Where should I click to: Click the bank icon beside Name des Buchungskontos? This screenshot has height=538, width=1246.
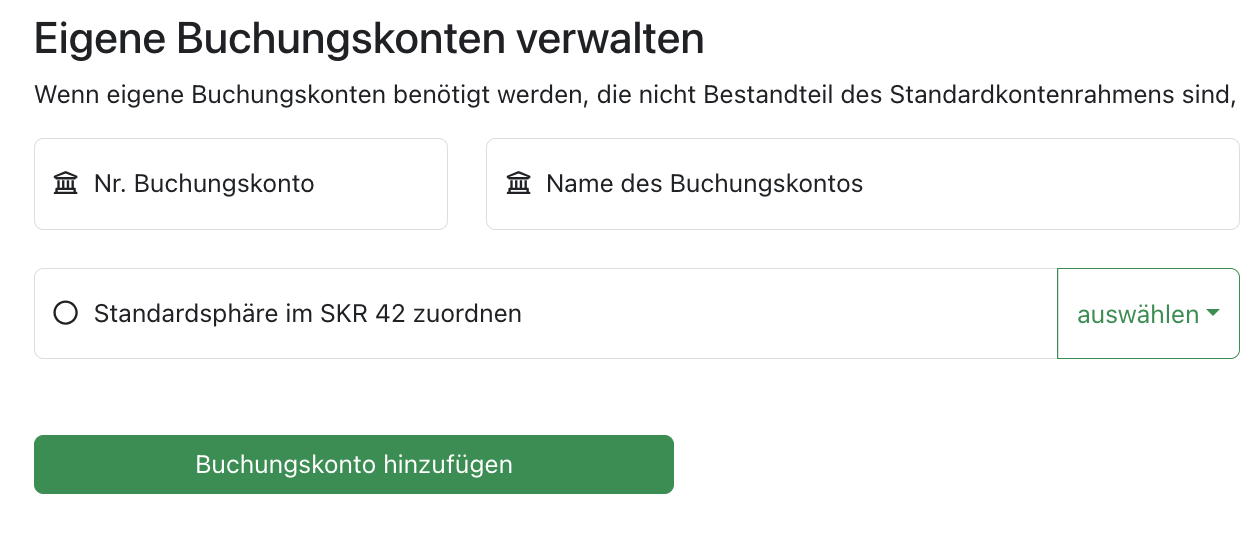point(518,184)
